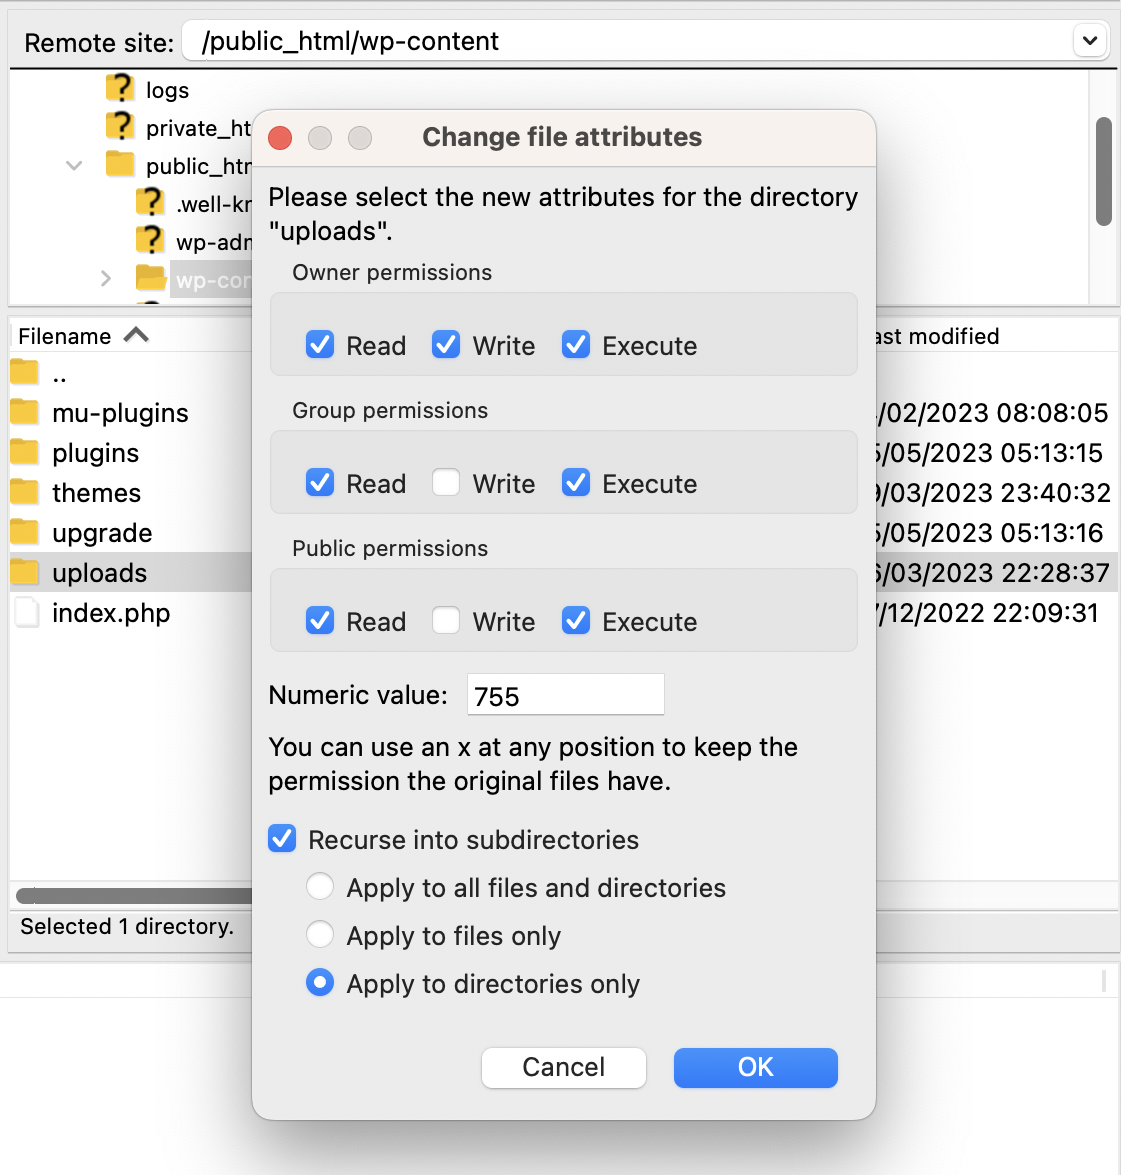Select Apply to all files and directories

[320, 887]
